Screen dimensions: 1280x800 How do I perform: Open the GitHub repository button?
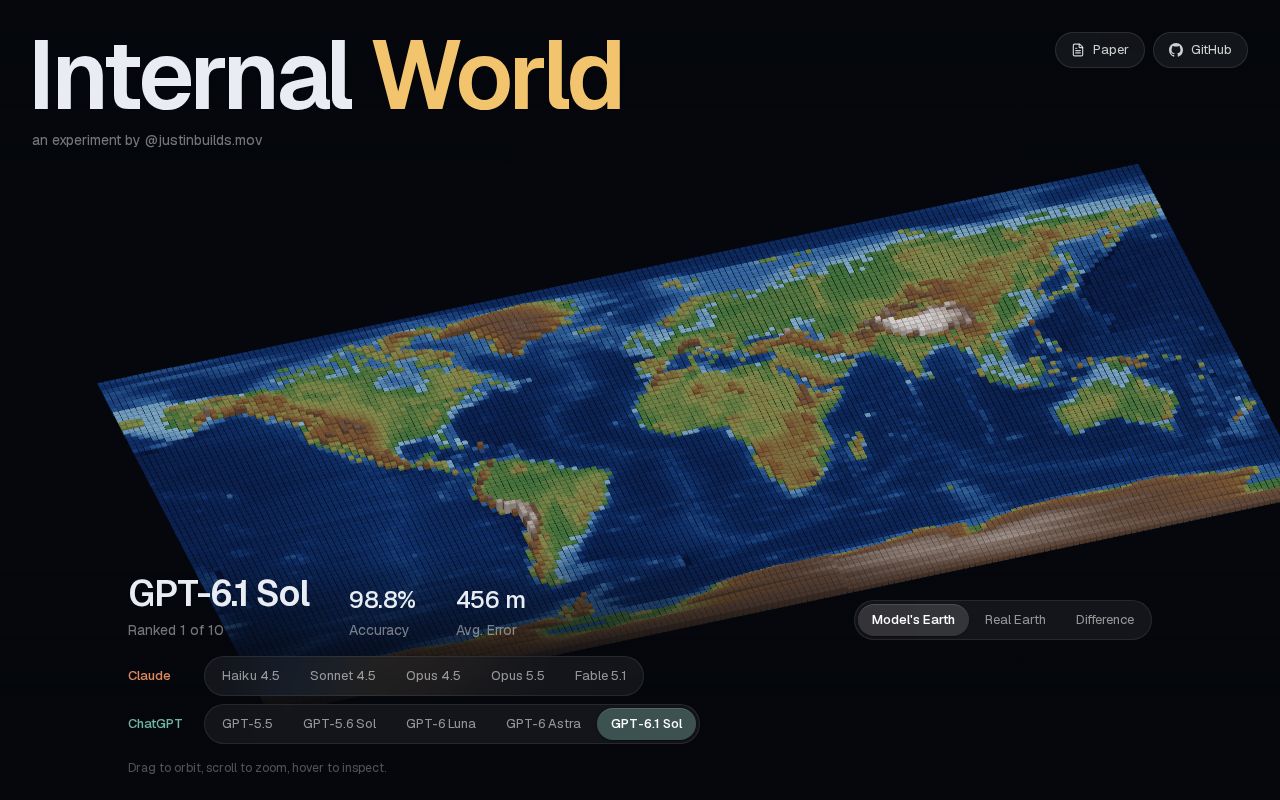pyautogui.click(x=1200, y=50)
